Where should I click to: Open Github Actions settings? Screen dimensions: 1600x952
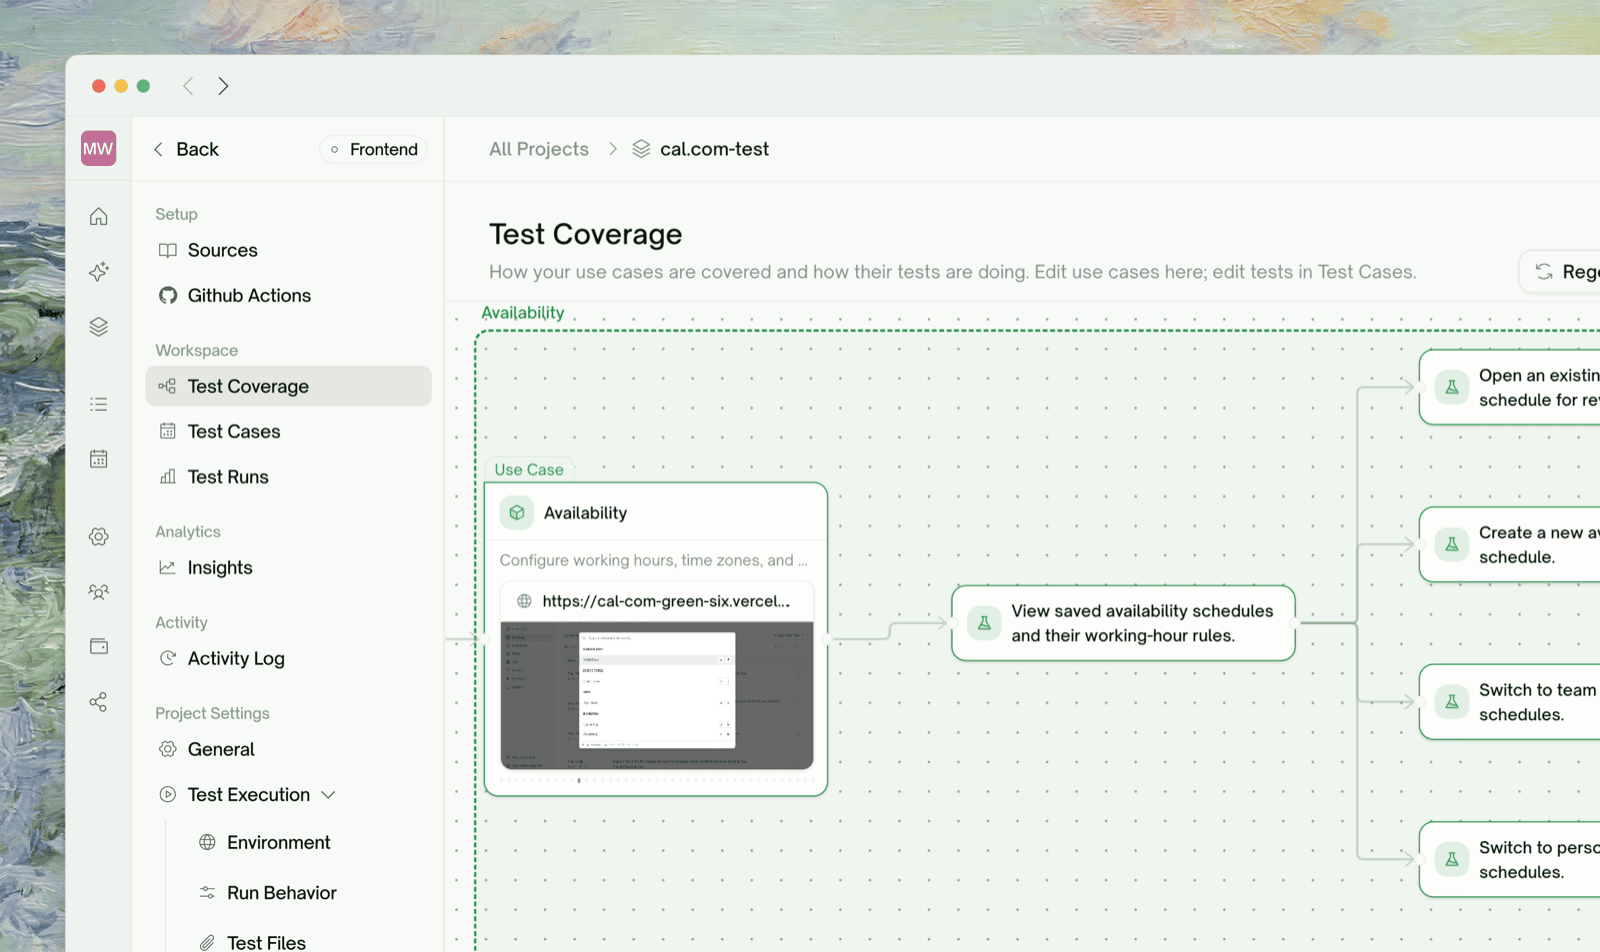[289, 295]
